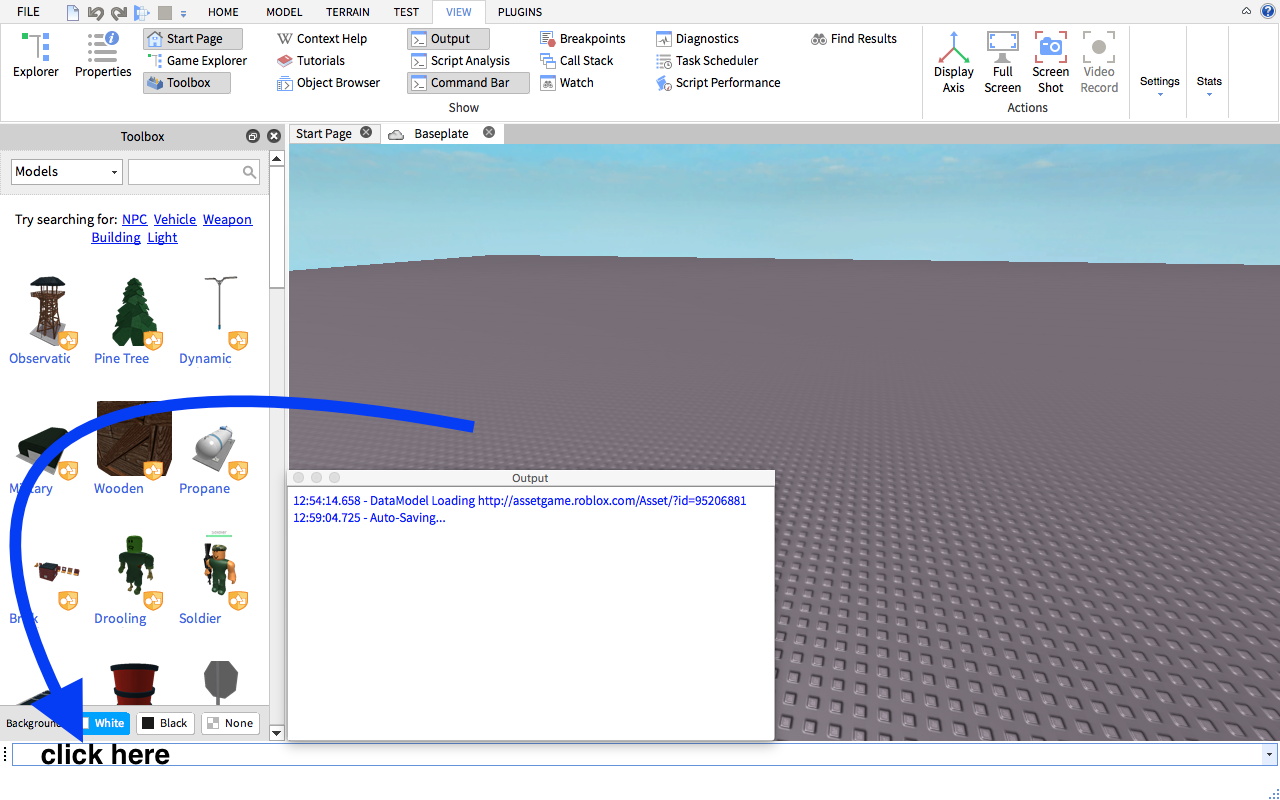
Task: Open the Object Browser
Action: (328, 83)
